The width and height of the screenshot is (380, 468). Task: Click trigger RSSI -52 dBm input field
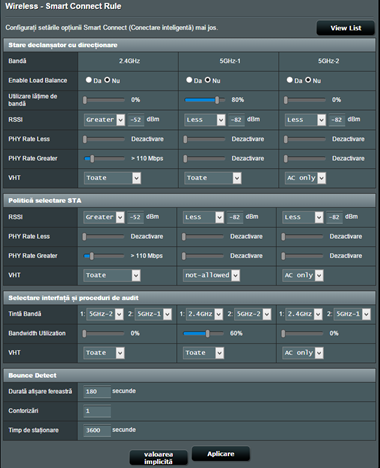click(136, 120)
